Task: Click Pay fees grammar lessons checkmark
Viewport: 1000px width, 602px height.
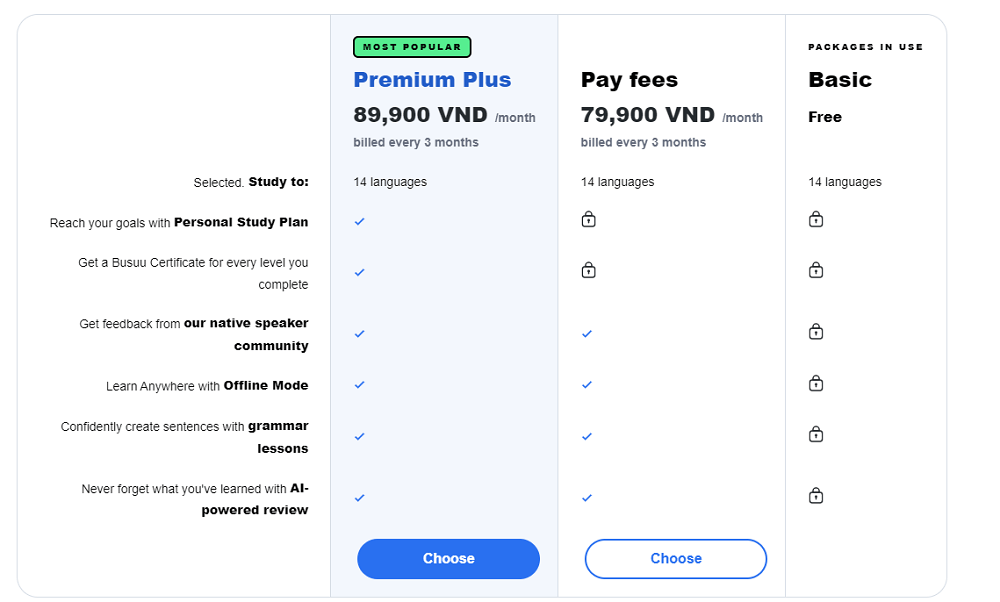Action: [587, 437]
